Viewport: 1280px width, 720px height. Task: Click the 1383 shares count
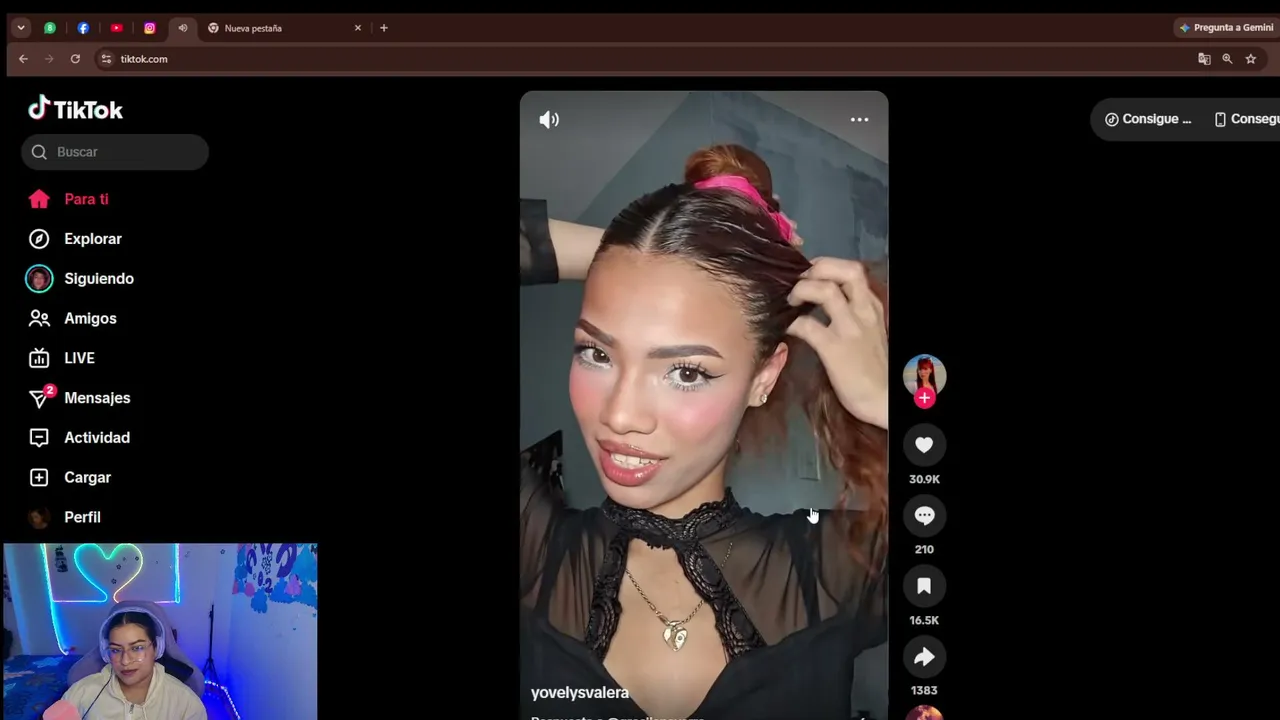click(x=924, y=690)
